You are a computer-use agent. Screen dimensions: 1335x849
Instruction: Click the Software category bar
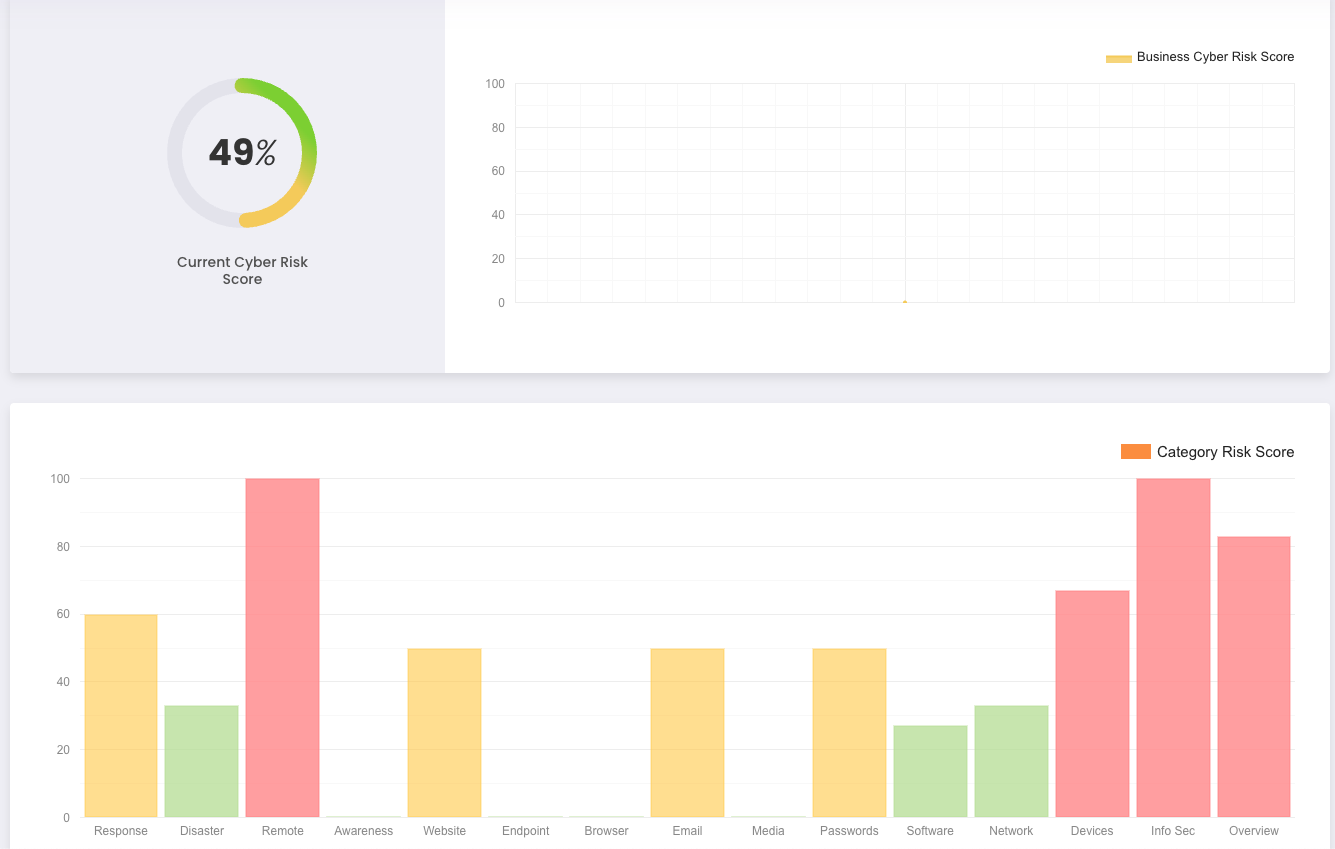(x=930, y=772)
